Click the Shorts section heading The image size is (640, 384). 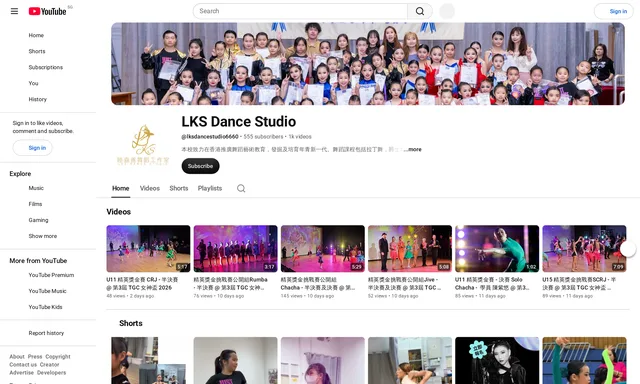point(131,323)
